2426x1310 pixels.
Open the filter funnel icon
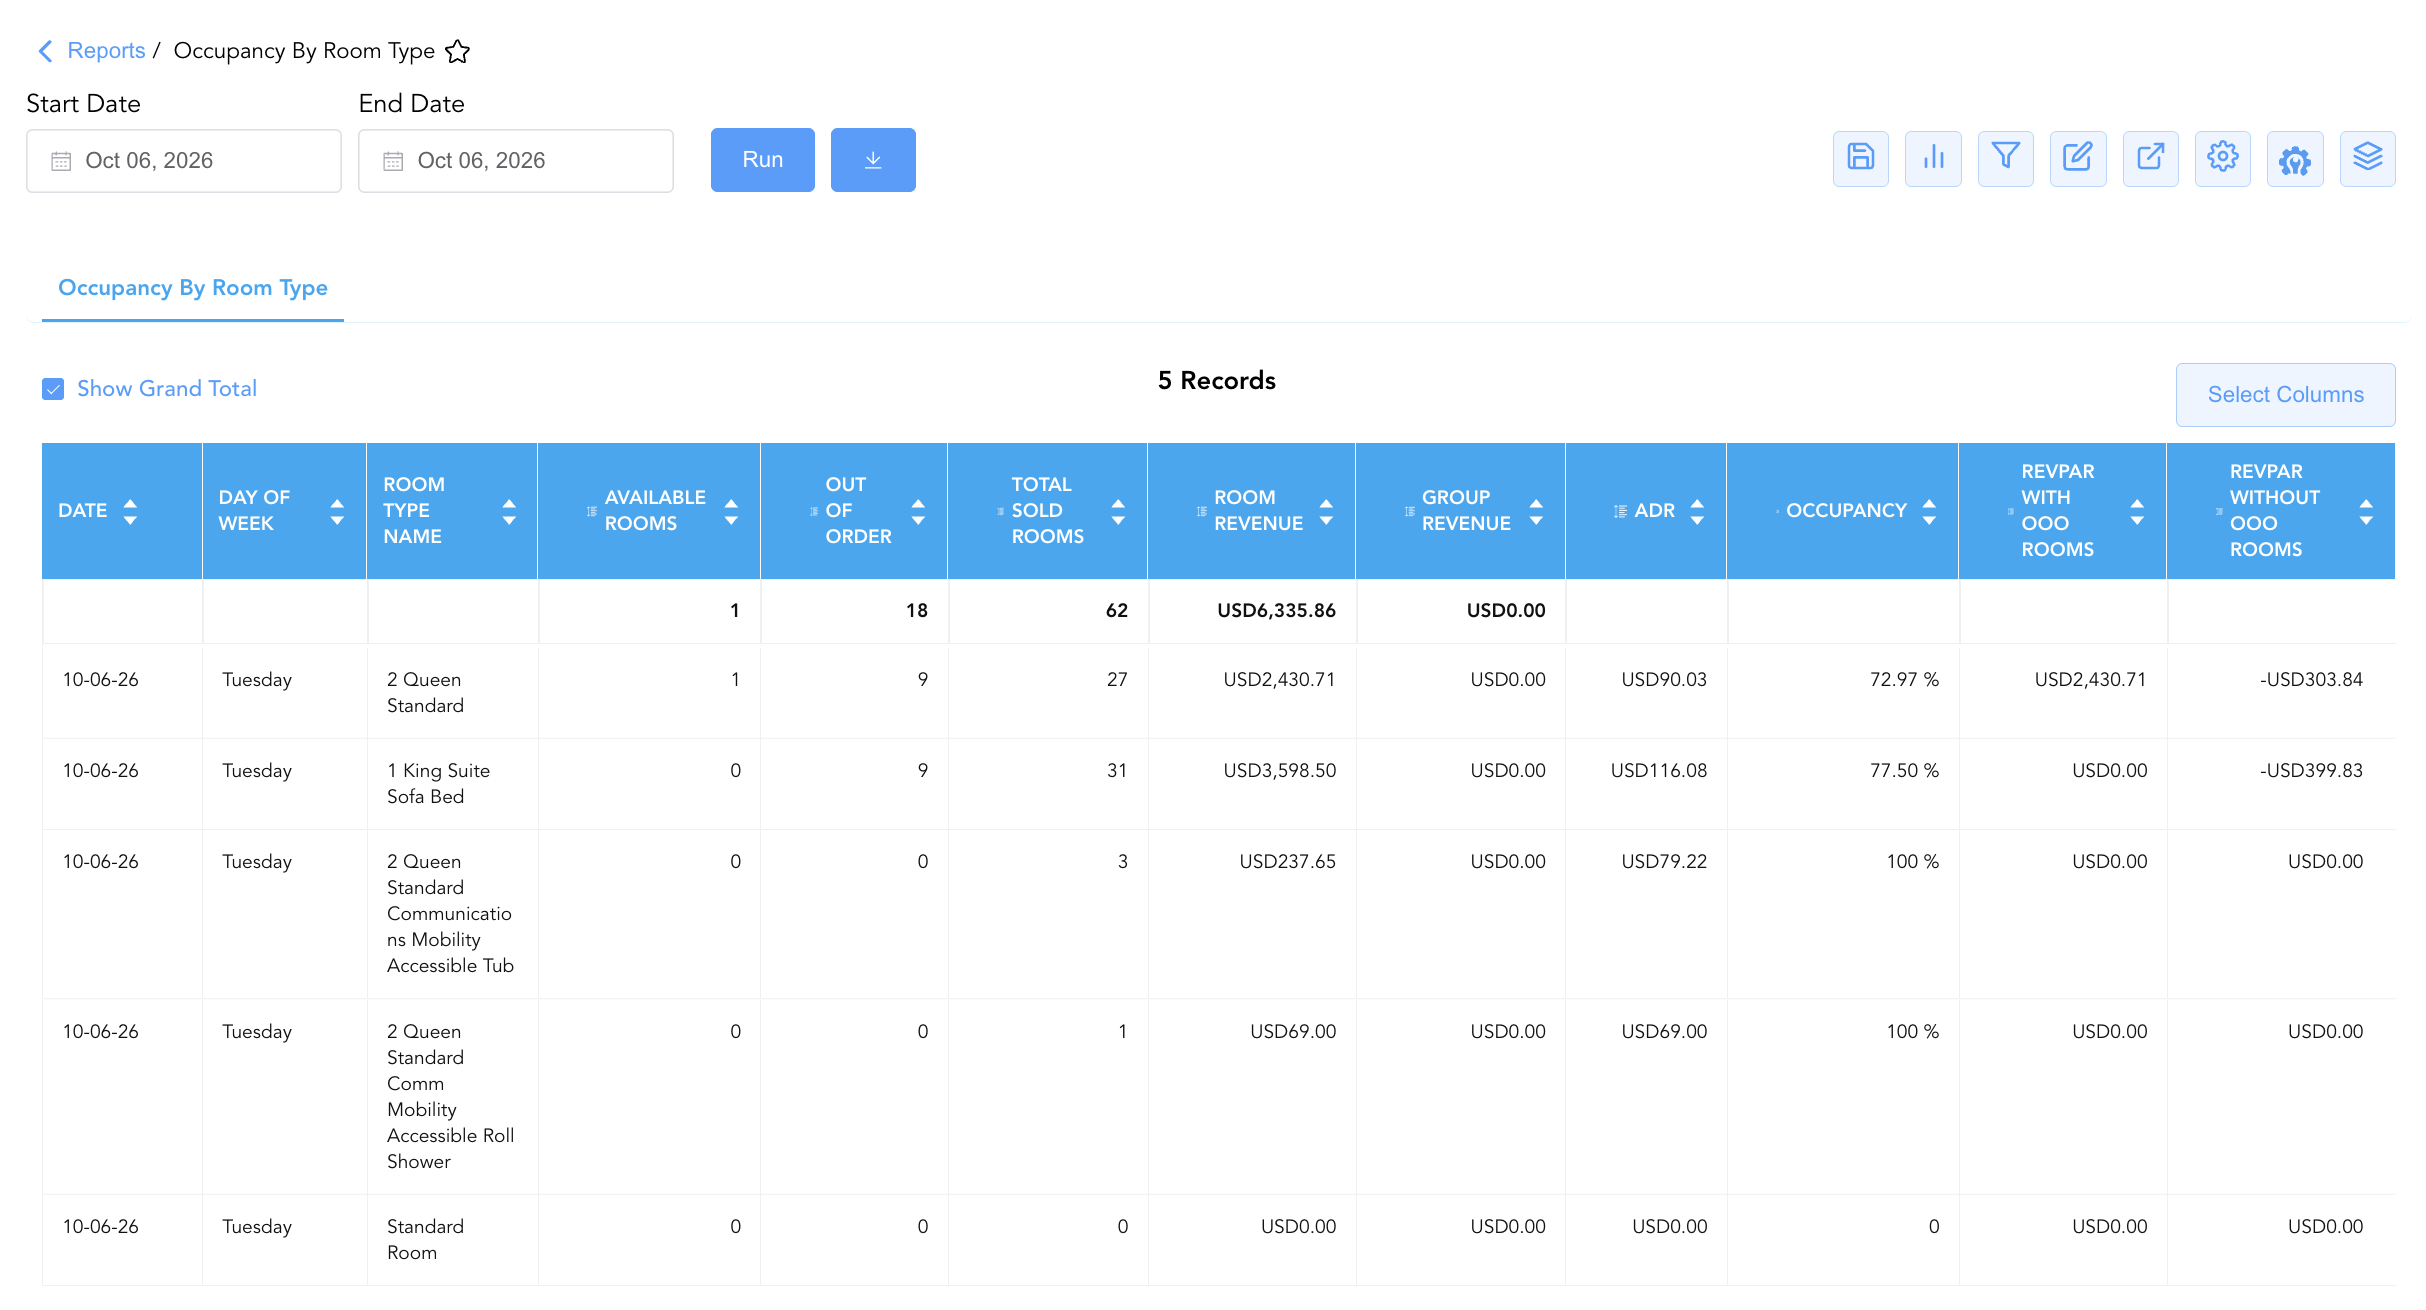point(2005,158)
